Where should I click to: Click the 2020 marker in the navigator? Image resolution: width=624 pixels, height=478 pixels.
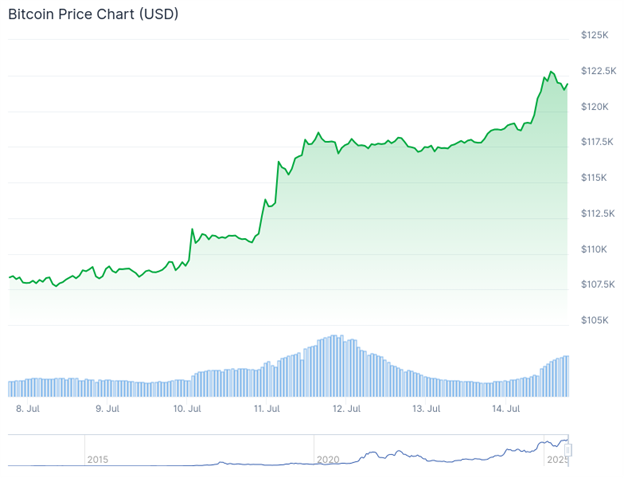pos(327,459)
